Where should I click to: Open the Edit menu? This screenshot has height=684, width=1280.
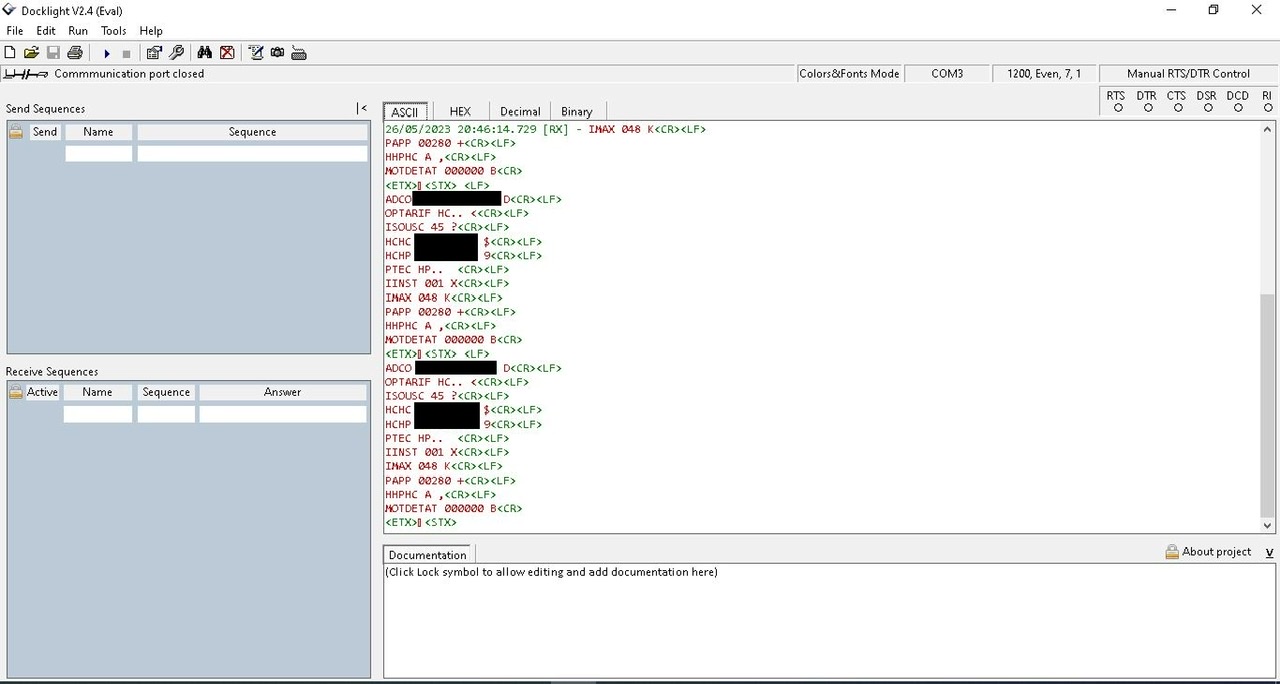pyautogui.click(x=46, y=31)
